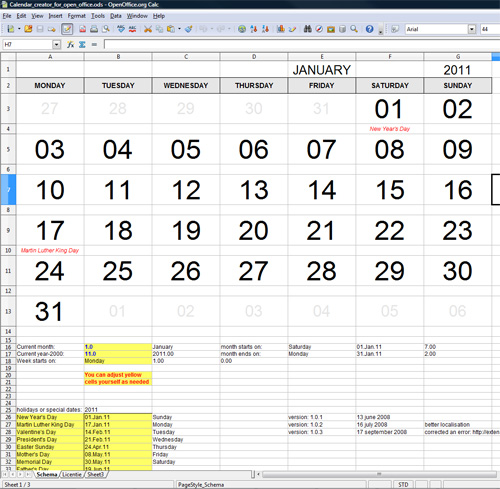Open the File menu

point(7,16)
